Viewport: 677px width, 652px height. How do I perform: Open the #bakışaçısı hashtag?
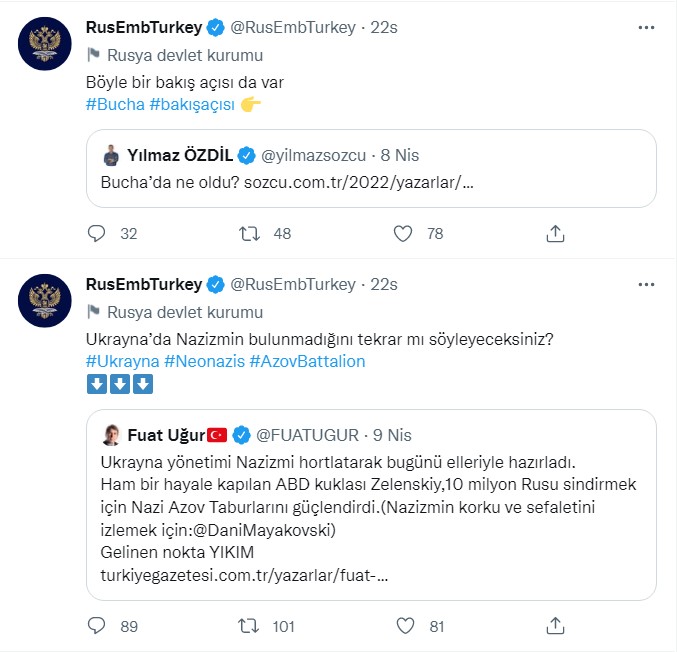tap(192, 104)
